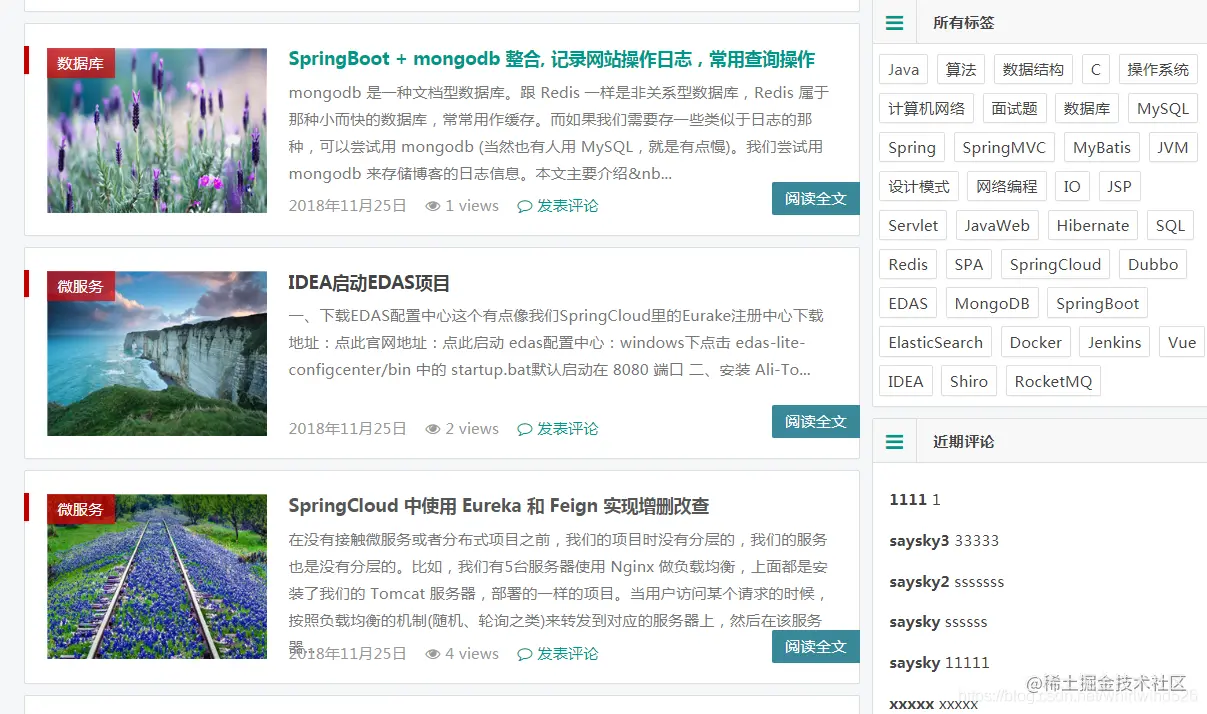Viewport: 1207px width, 714px height.
Task: Select the ElasticSearch tag
Action: [936, 342]
